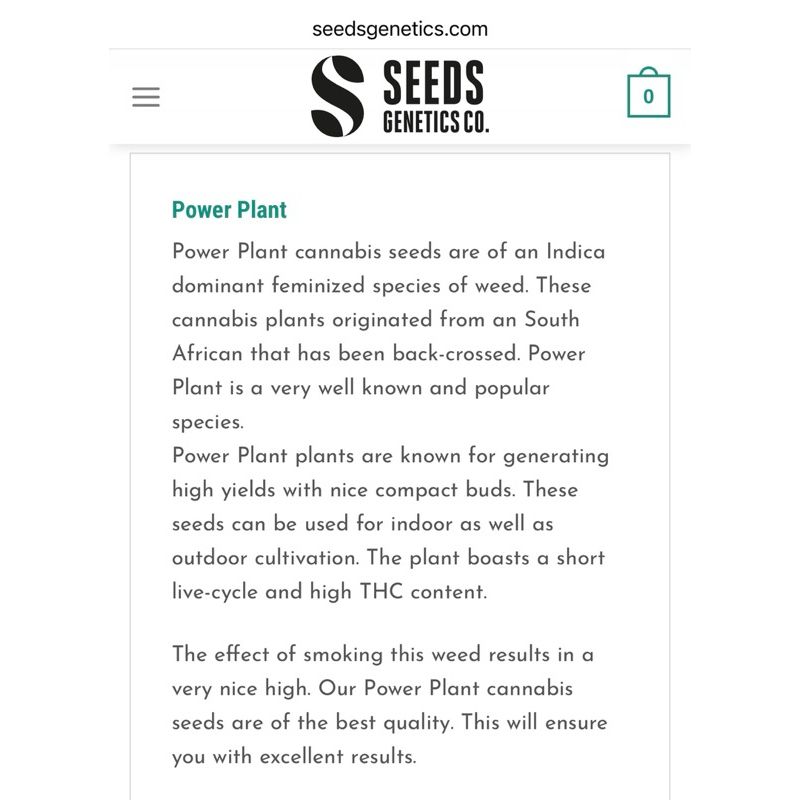Click 'nice compact buds' in the text
800x800 pixels.
pos(428,490)
